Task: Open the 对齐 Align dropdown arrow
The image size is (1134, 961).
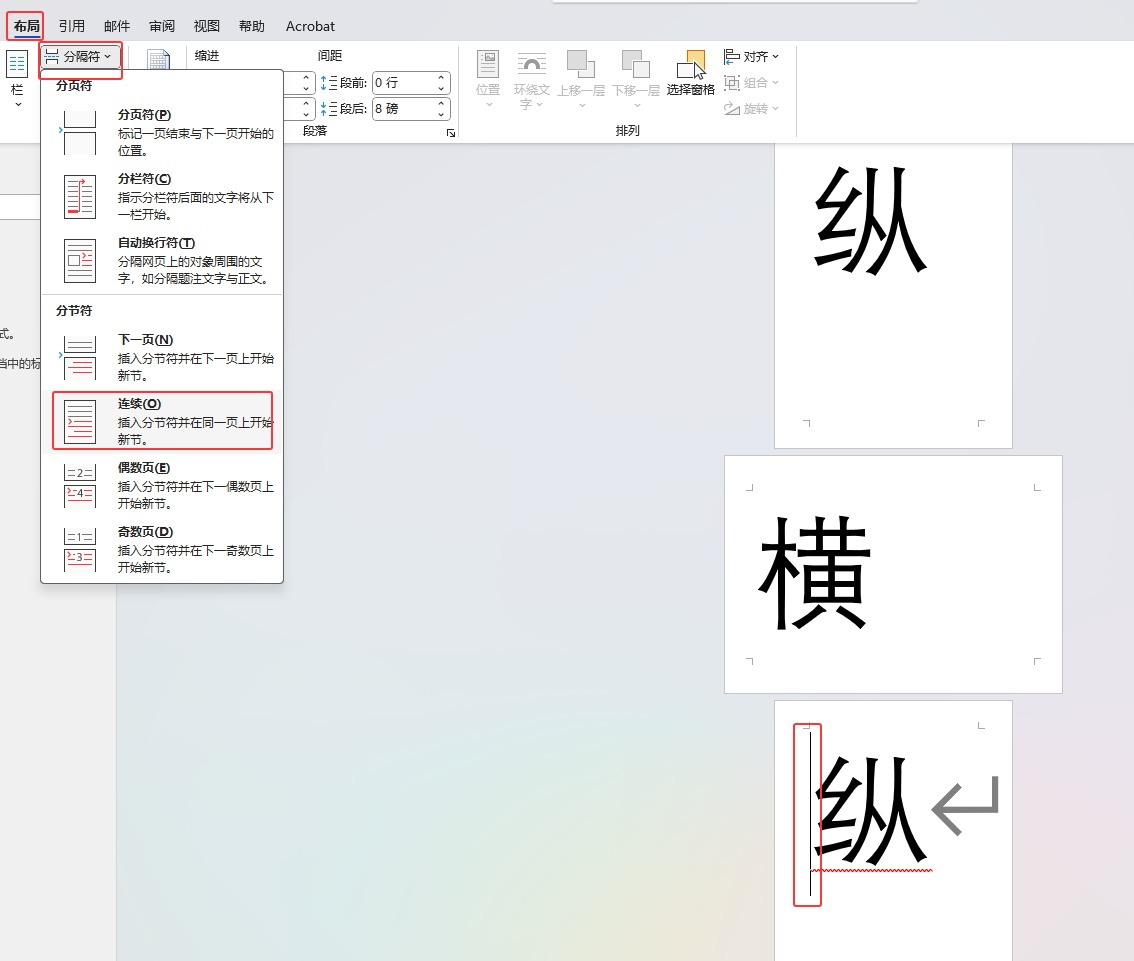Action: [x=774, y=56]
